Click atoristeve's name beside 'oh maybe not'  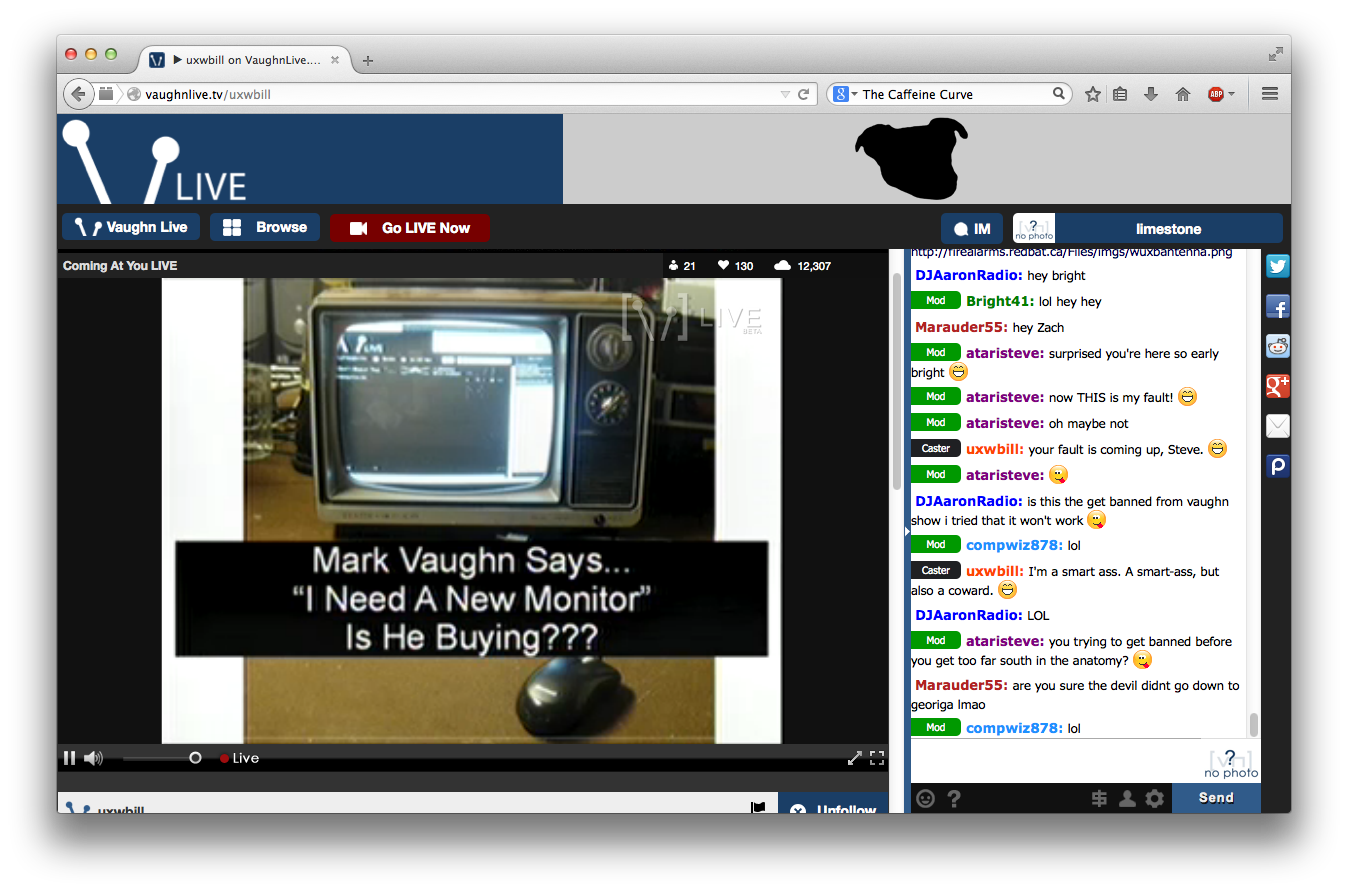pyautogui.click(x=1004, y=423)
